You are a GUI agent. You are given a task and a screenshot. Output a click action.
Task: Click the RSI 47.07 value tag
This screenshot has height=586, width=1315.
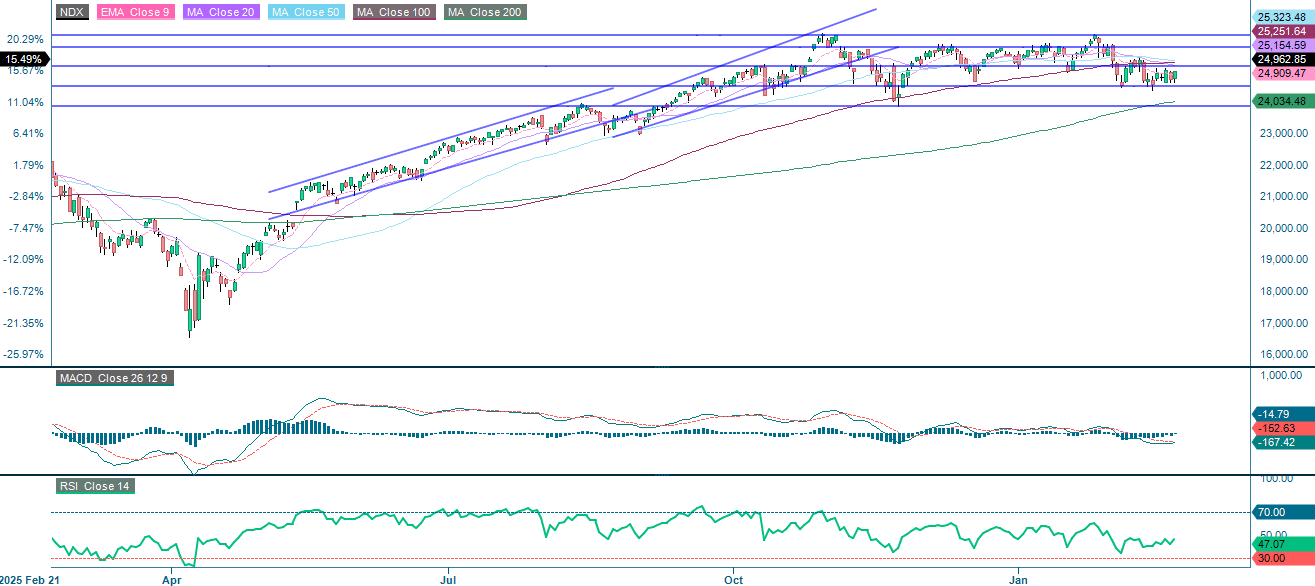(x=1283, y=544)
